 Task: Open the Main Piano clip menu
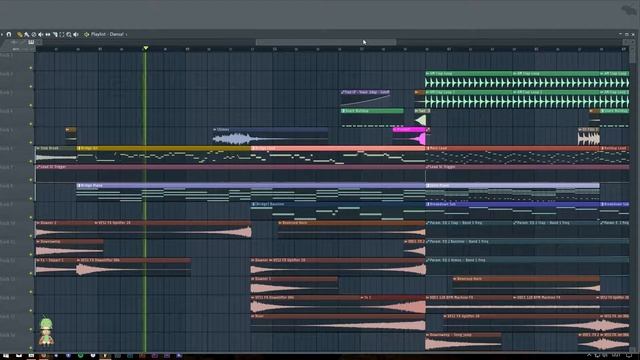[427, 186]
